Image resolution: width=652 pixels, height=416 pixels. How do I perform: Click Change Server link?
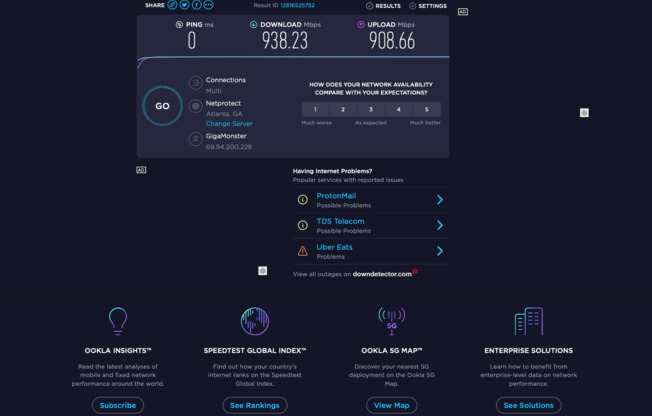pyautogui.click(x=229, y=124)
